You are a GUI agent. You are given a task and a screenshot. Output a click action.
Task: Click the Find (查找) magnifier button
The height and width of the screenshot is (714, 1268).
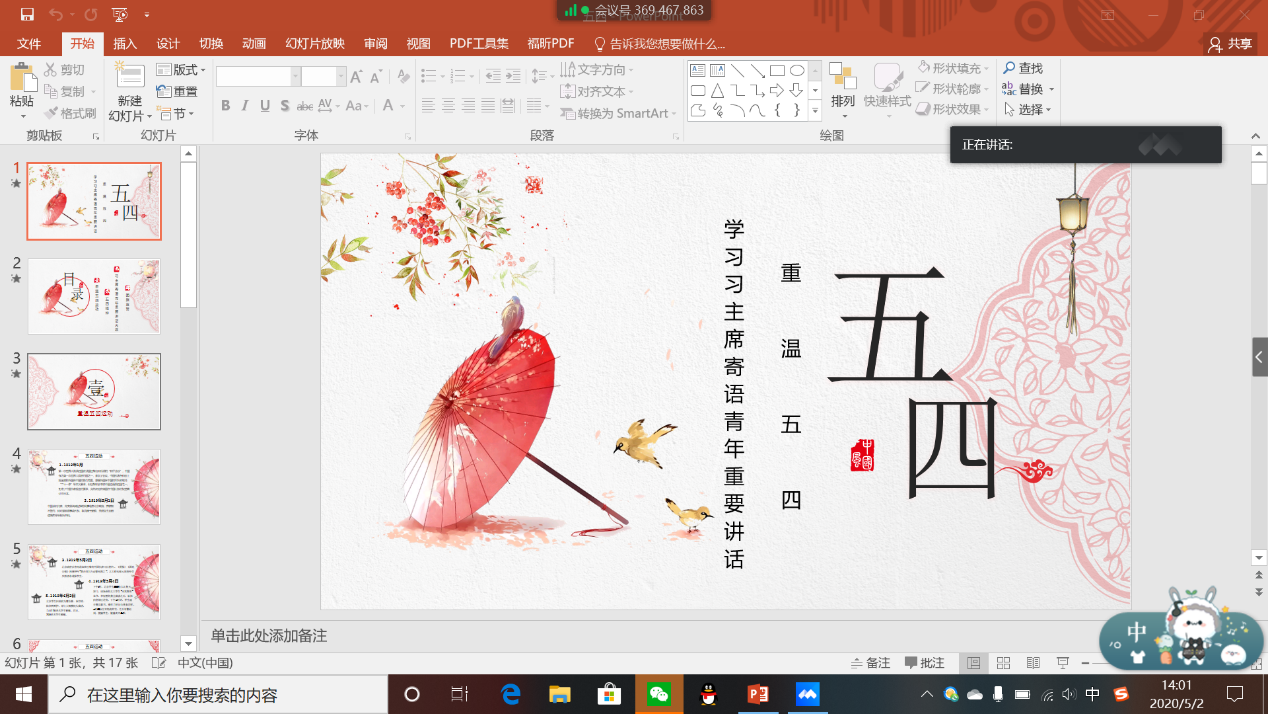(1023, 68)
